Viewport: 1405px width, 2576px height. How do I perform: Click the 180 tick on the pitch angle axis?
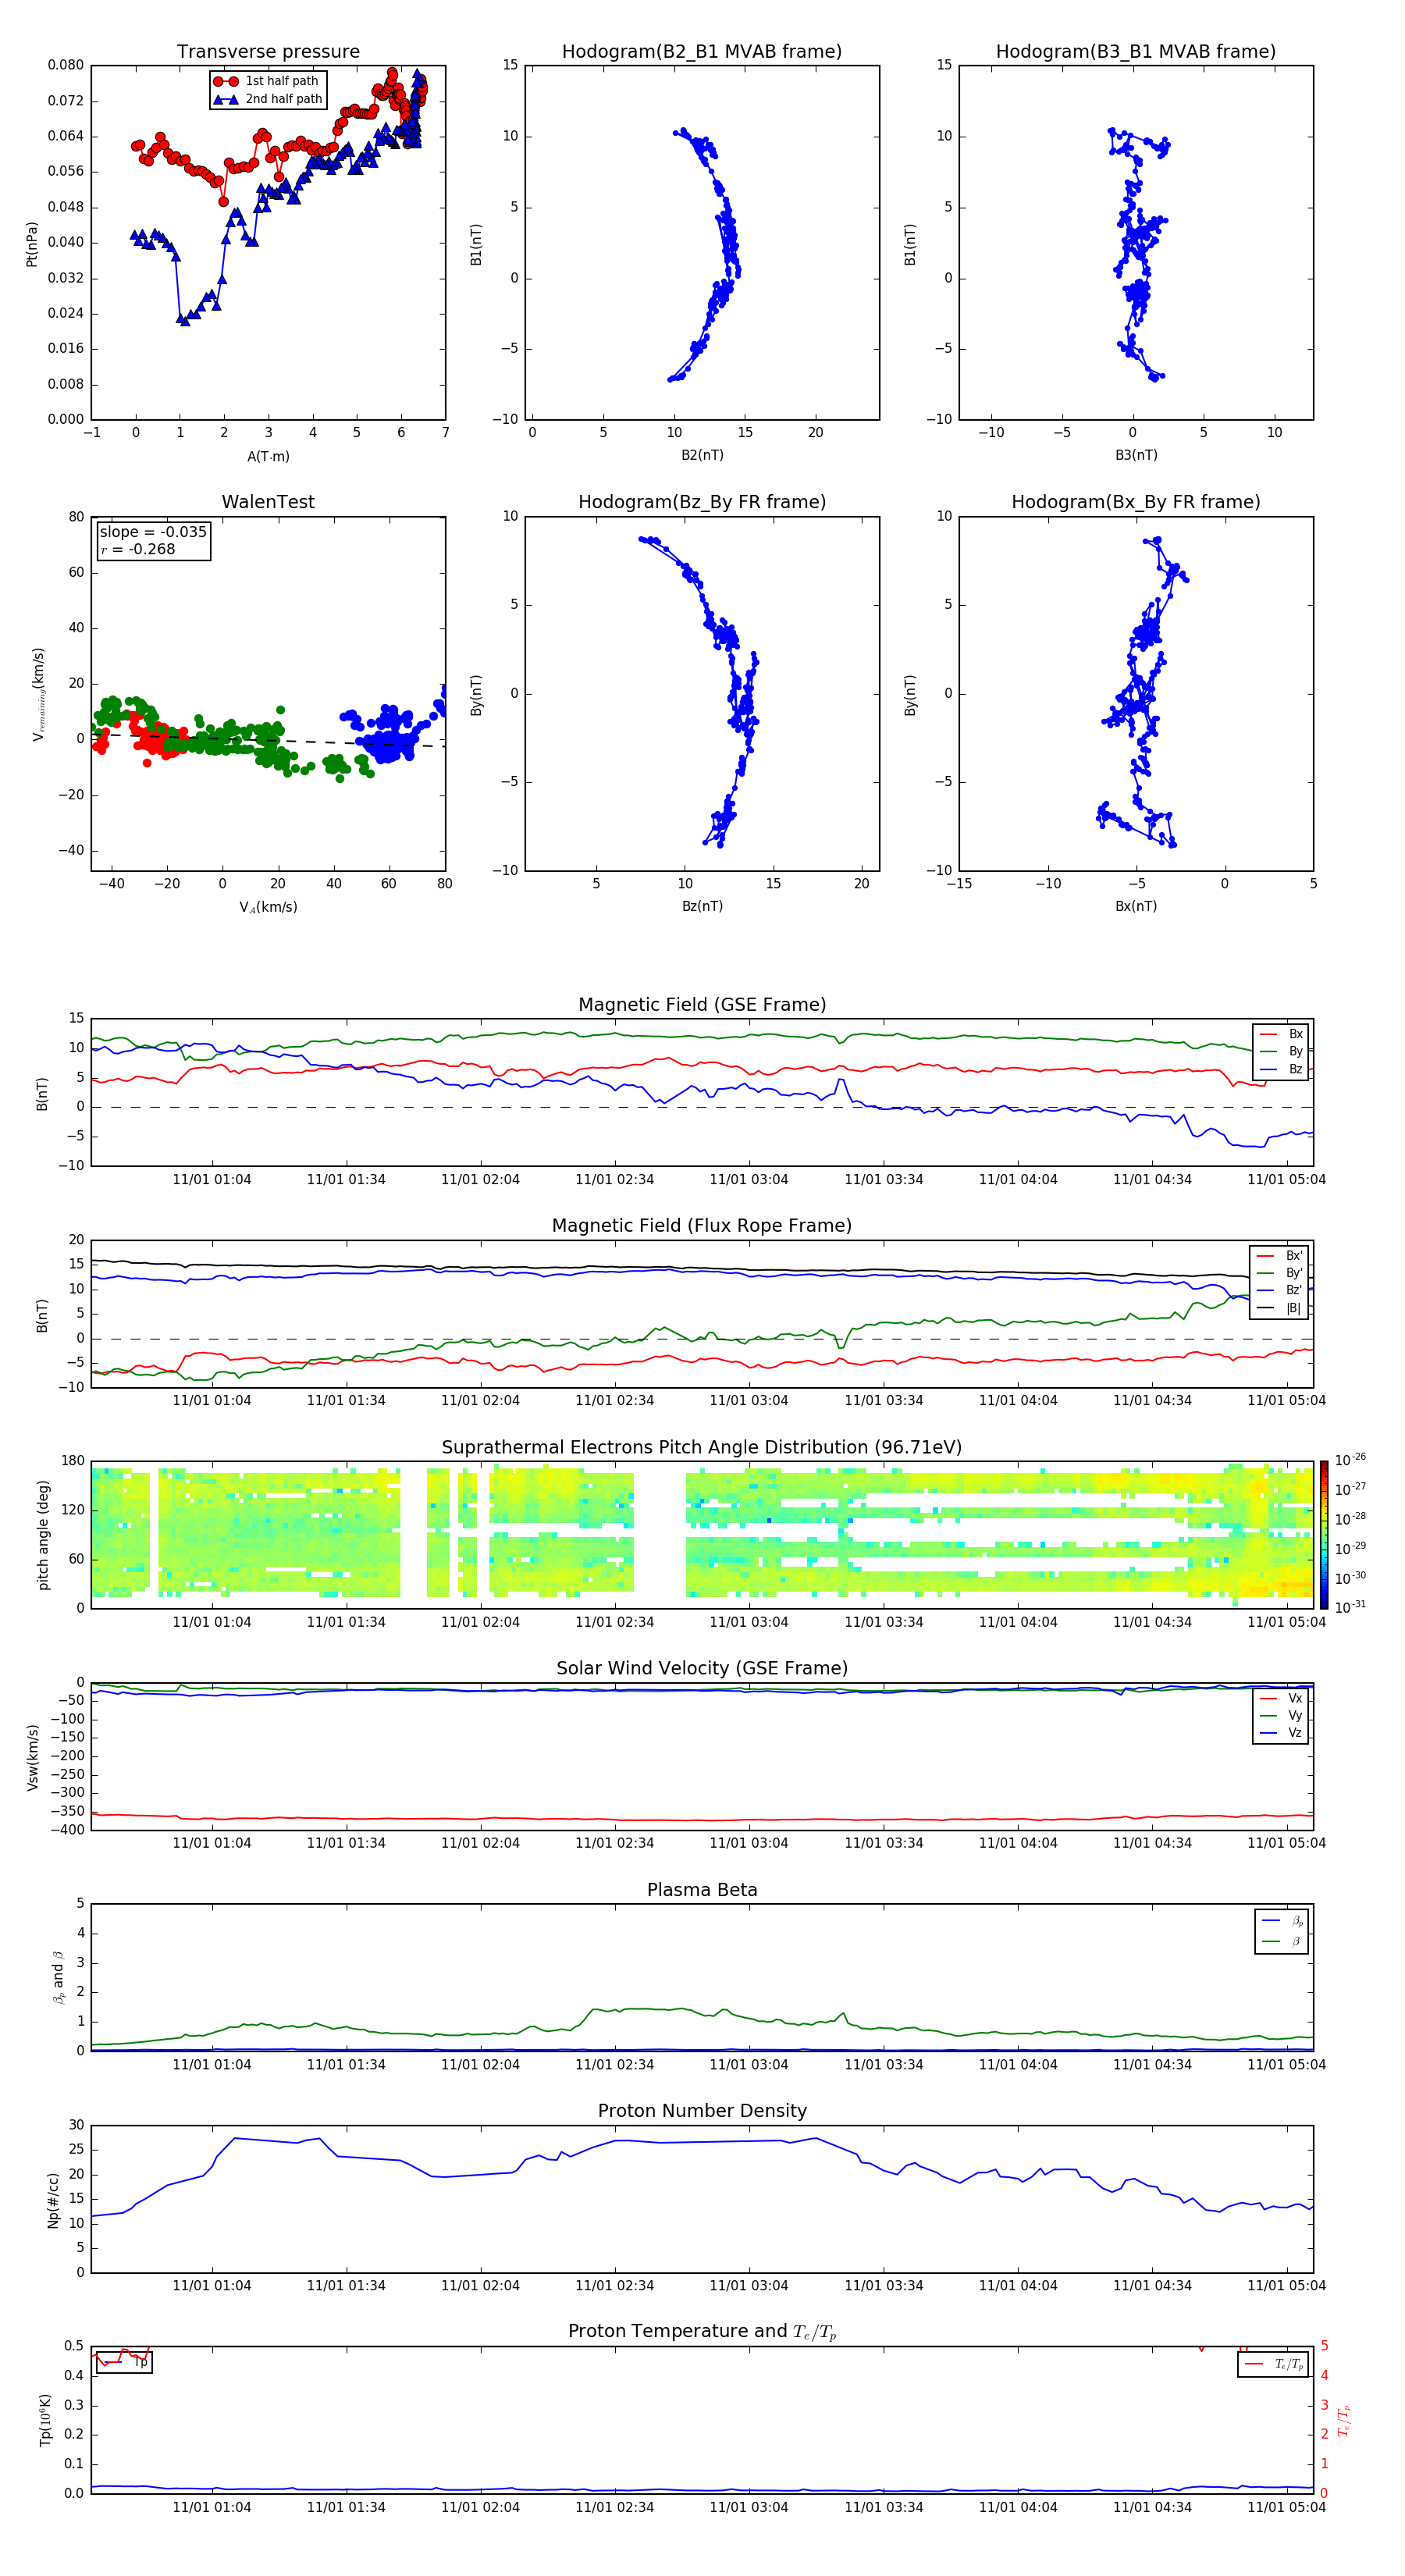[73, 1461]
